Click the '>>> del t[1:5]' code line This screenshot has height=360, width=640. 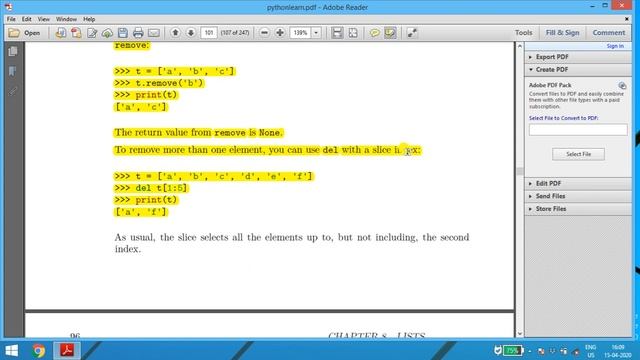point(151,188)
